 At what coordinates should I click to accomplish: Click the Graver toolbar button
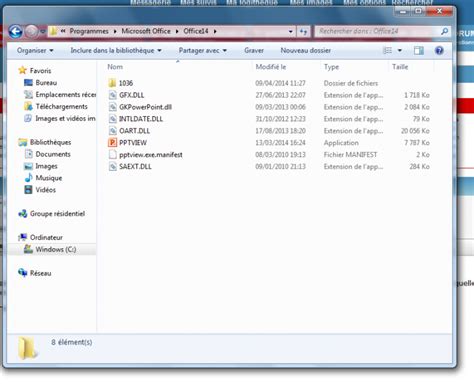254,50
